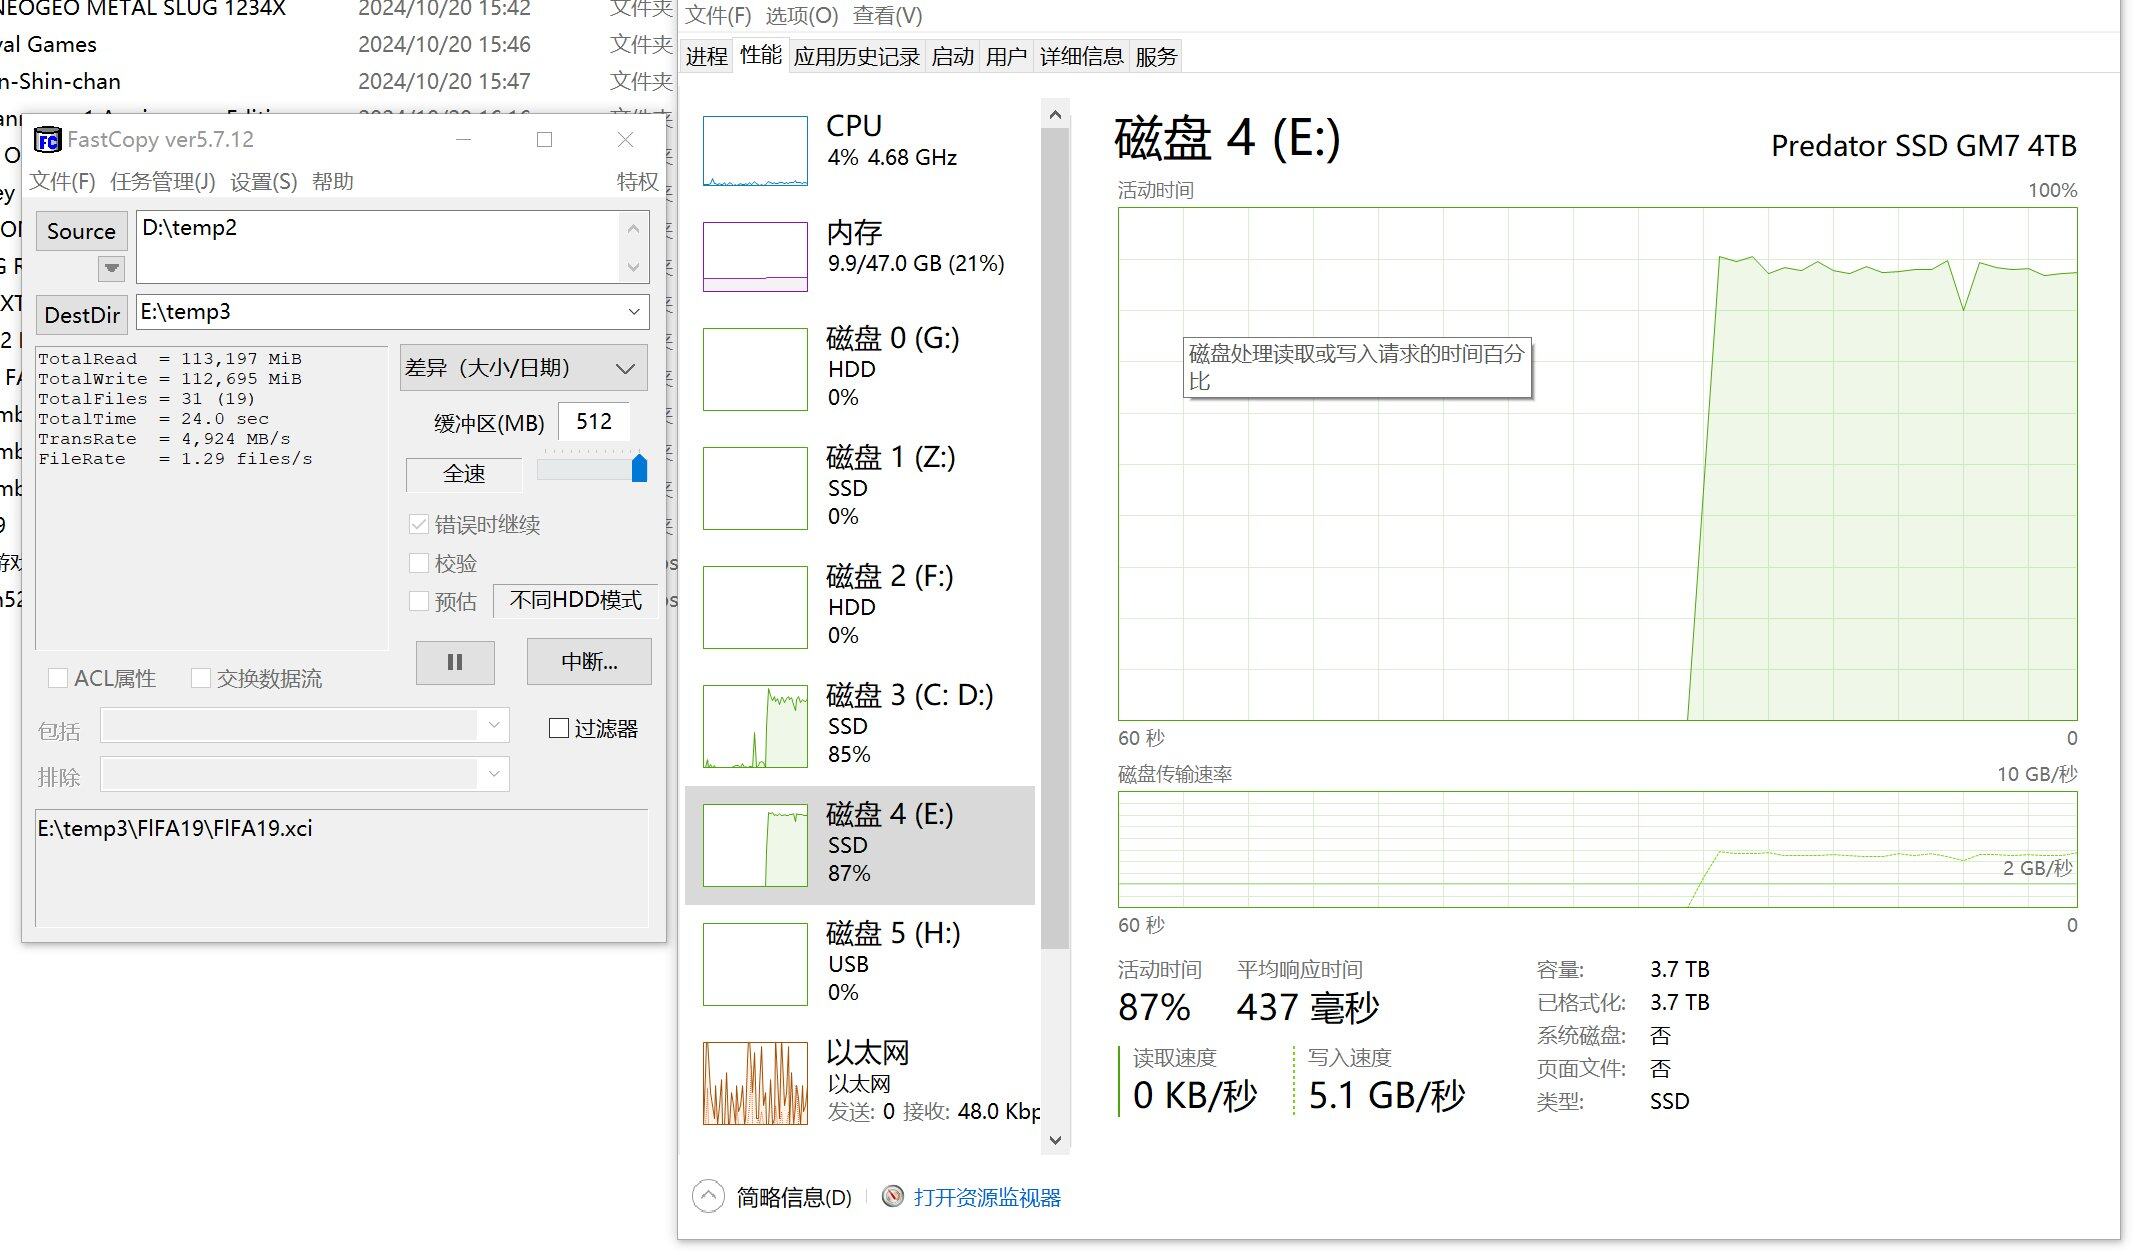Open Task Manager View menu
The height and width of the screenshot is (1255, 2135).
pyautogui.click(x=888, y=16)
